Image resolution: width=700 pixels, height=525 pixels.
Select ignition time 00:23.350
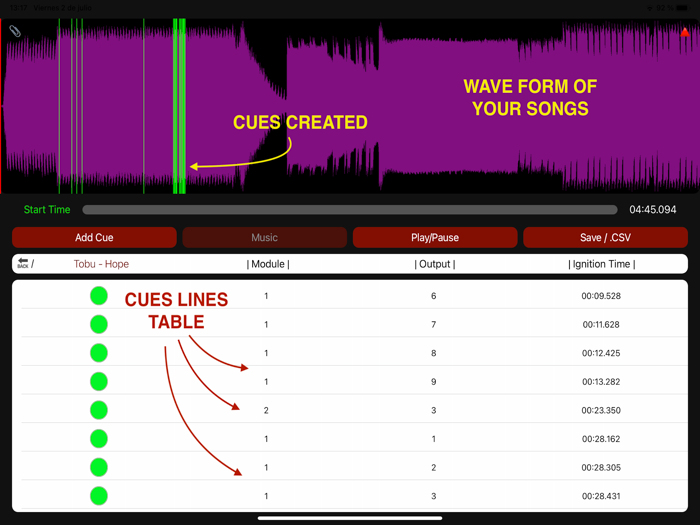(x=601, y=410)
